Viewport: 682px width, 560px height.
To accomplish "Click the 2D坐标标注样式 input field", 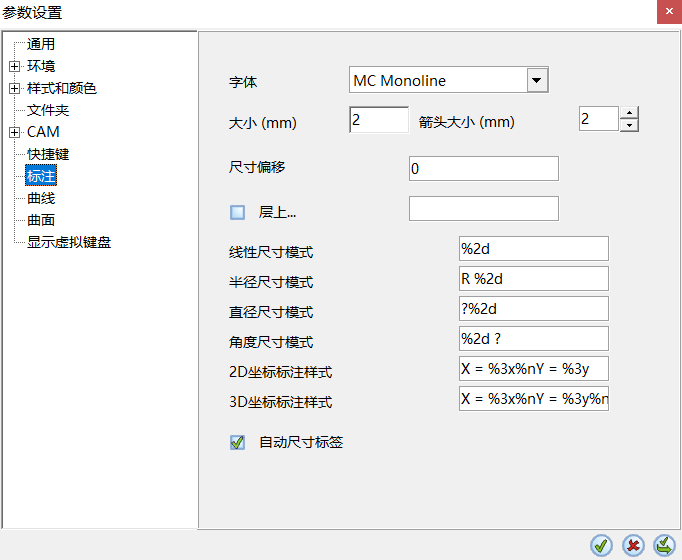I will [534, 369].
